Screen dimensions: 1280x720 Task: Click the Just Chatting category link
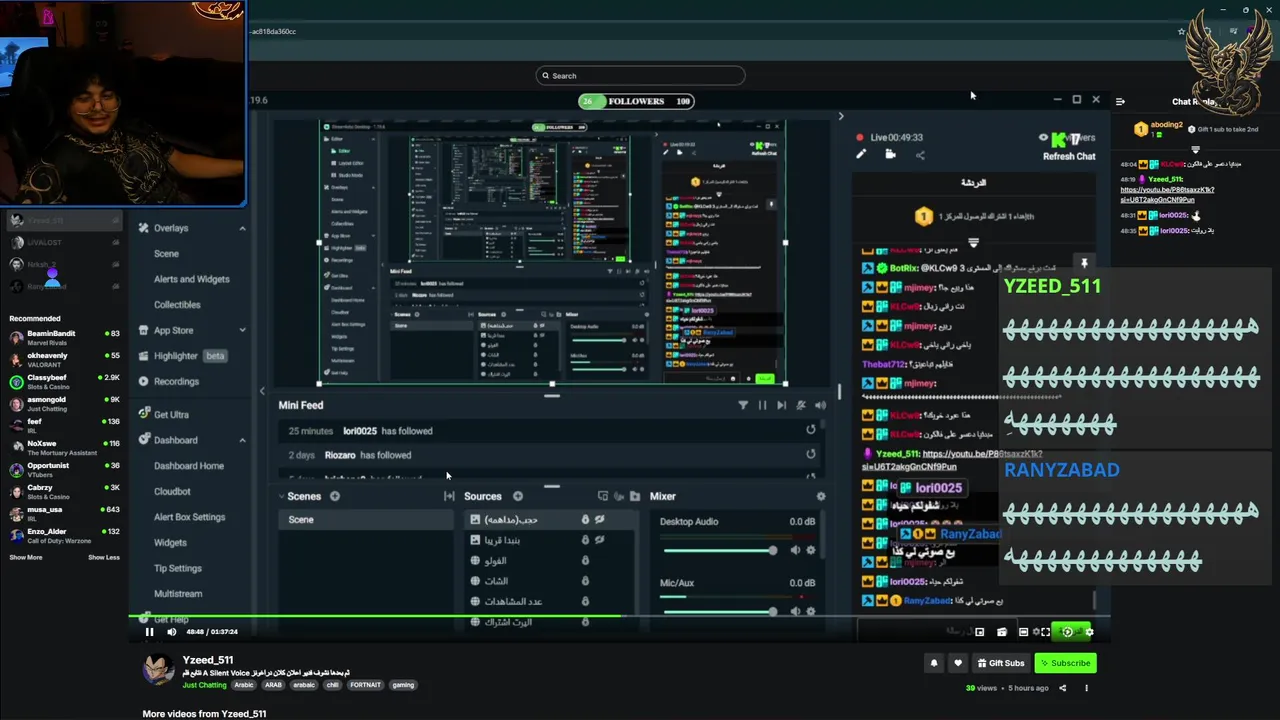pyautogui.click(x=204, y=685)
